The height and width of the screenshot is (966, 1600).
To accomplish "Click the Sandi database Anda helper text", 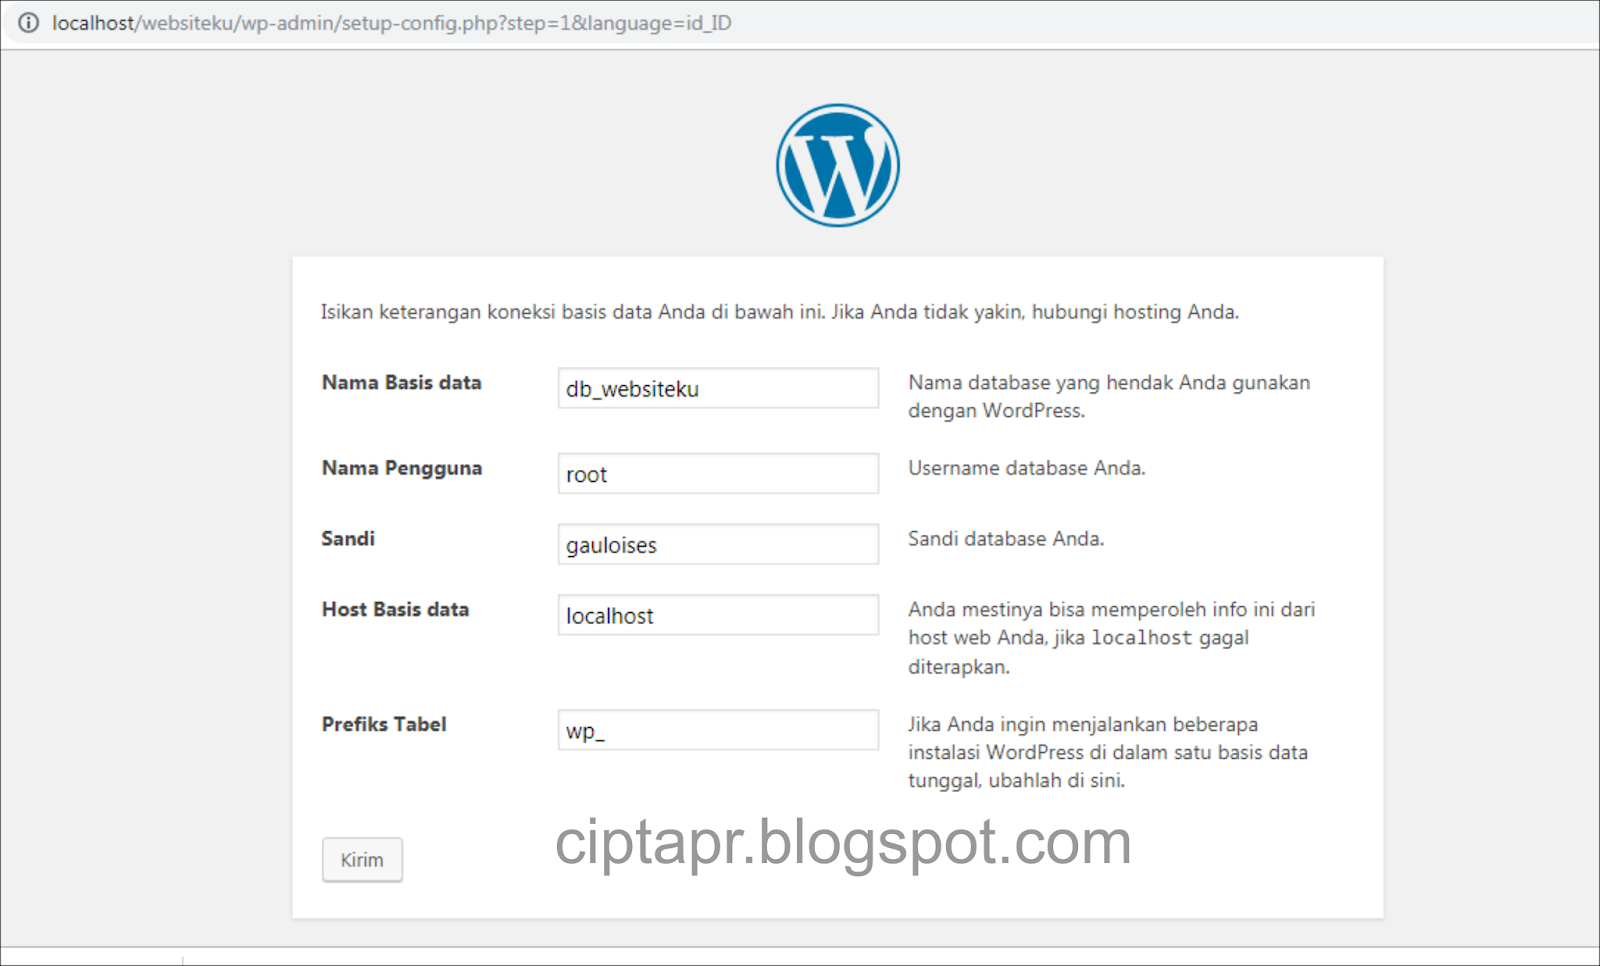I will (1006, 538).
